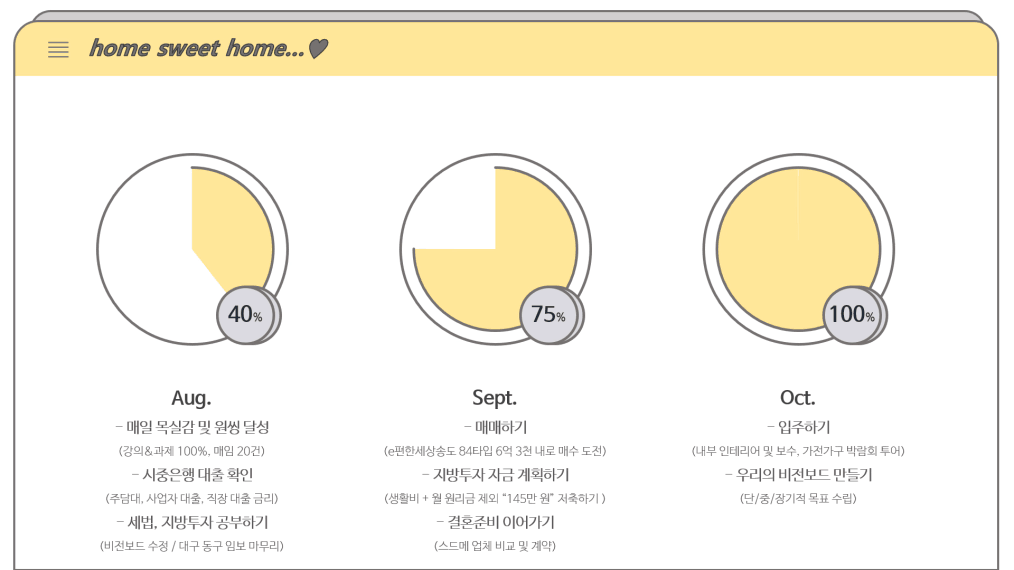
Task: Click the home sweet home title
Action: [x=197, y=48]
